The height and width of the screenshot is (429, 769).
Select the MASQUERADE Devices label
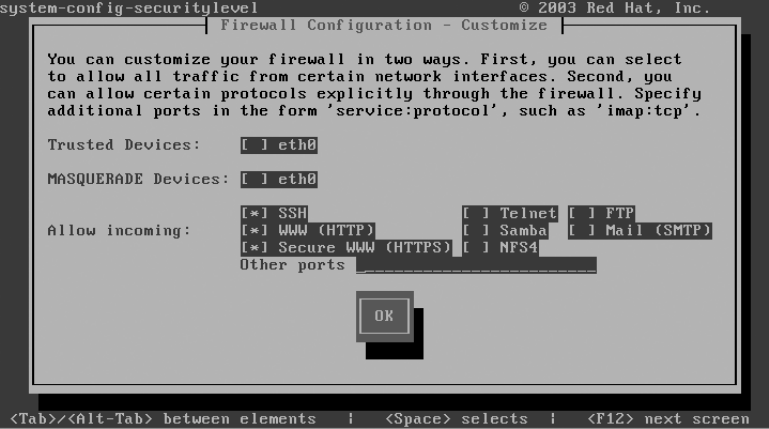coord(138,179)
